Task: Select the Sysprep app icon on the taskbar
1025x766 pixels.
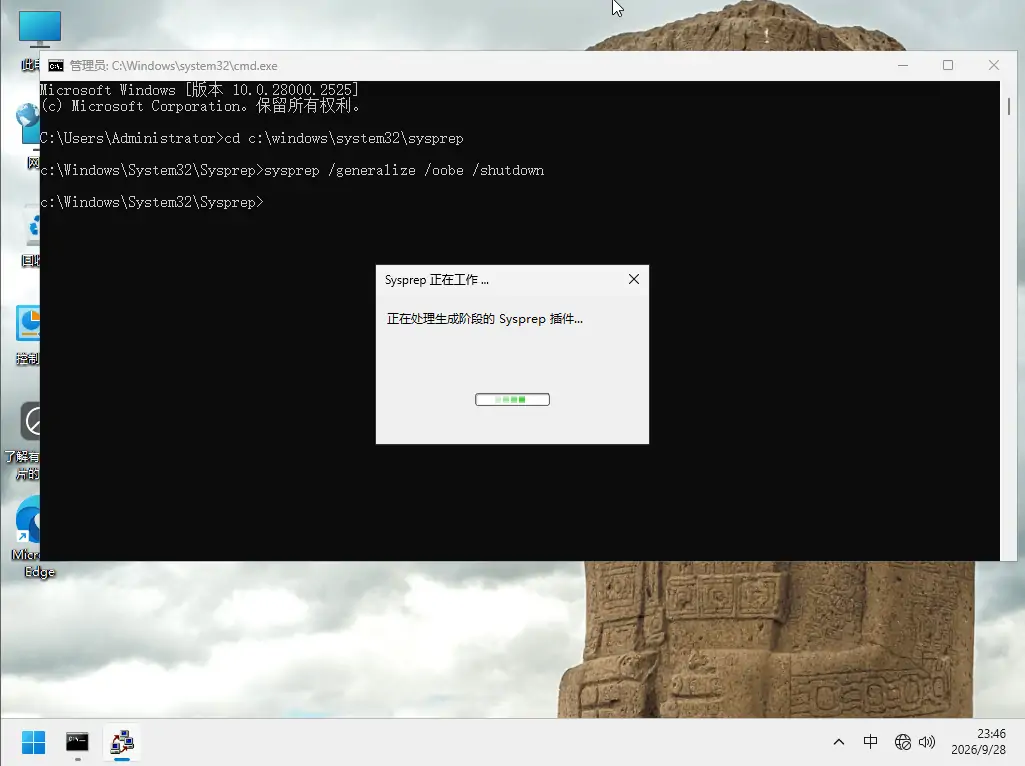Action: 122,742
